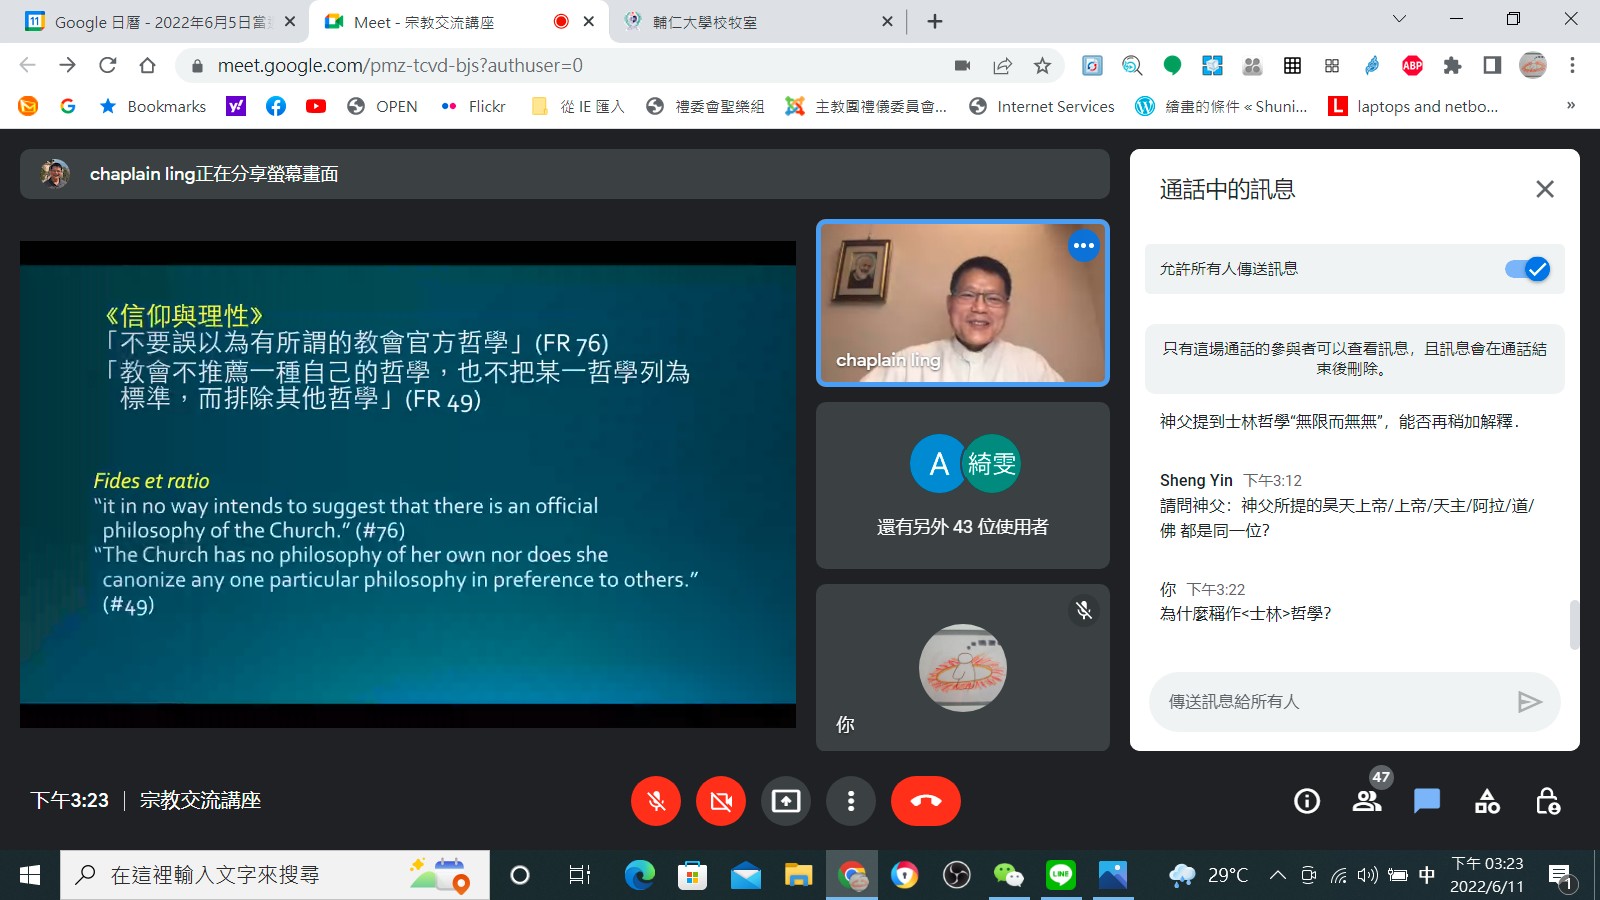Image resolution: width=1600 pixels, height=900 pixels.
Task: Click the chat messages icon in bottom bar
Action: click(1427, 801)
